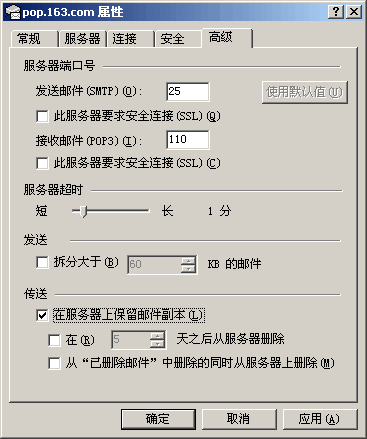Click the POP3 port number field
This screenshot has height=439, width=367.
point(188,140)
